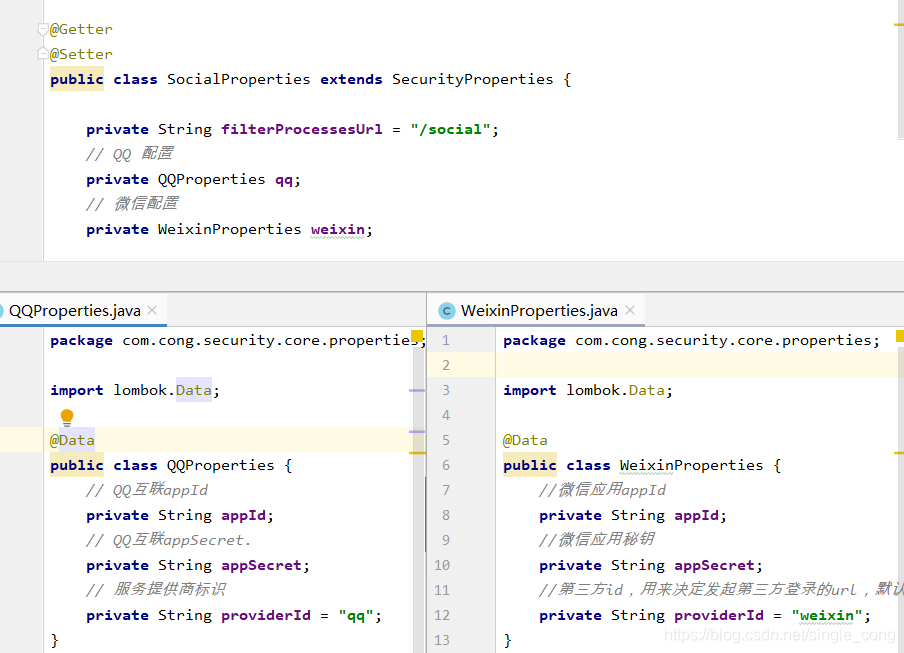Click the @Getter annotation
Screen dimensions: 904x653
click(81, 29)
